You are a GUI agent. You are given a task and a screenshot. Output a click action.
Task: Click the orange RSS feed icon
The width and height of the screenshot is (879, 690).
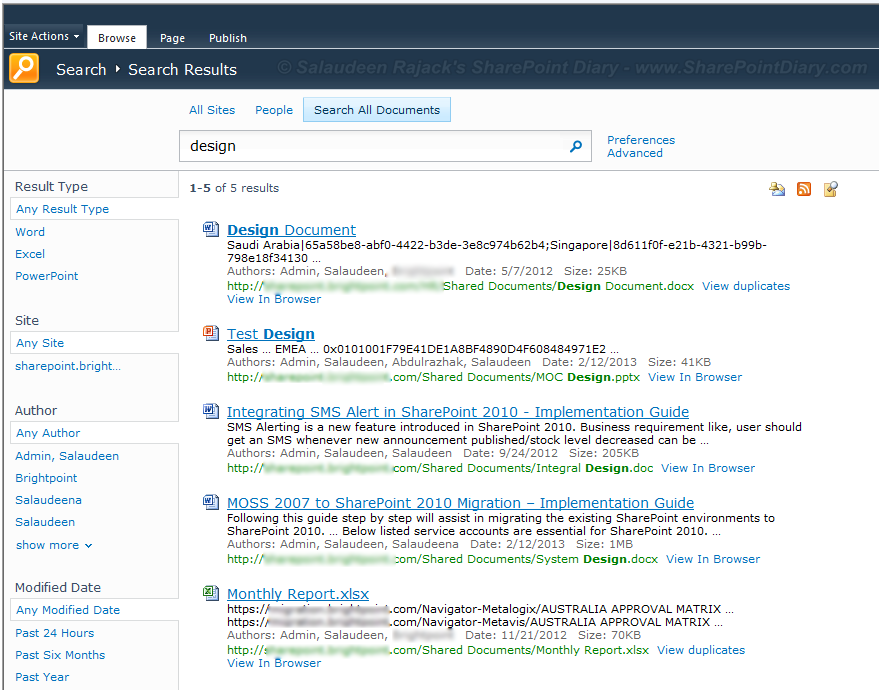[804, 189]
